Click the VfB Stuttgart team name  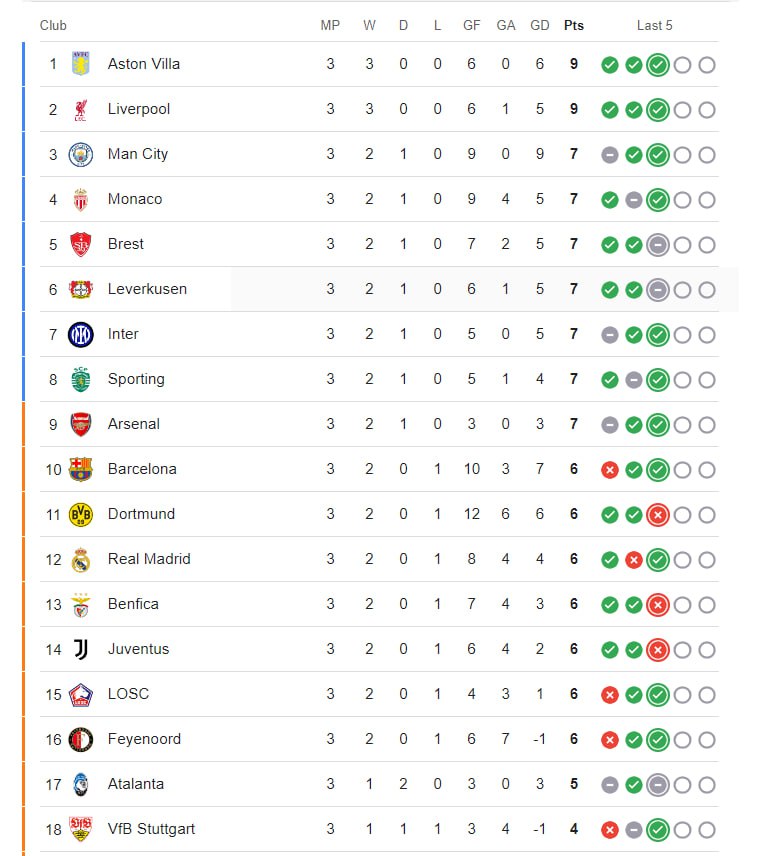click(x=151, y=829)
